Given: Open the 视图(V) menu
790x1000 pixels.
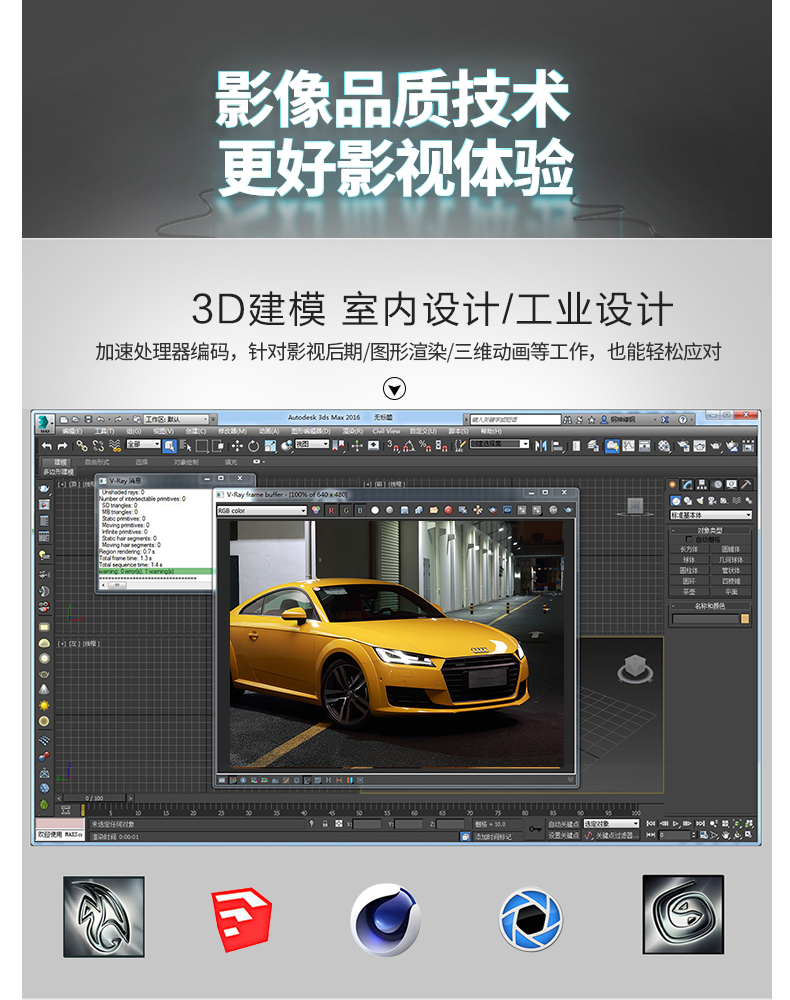Looking at the screenshot, I should (163, 431).
